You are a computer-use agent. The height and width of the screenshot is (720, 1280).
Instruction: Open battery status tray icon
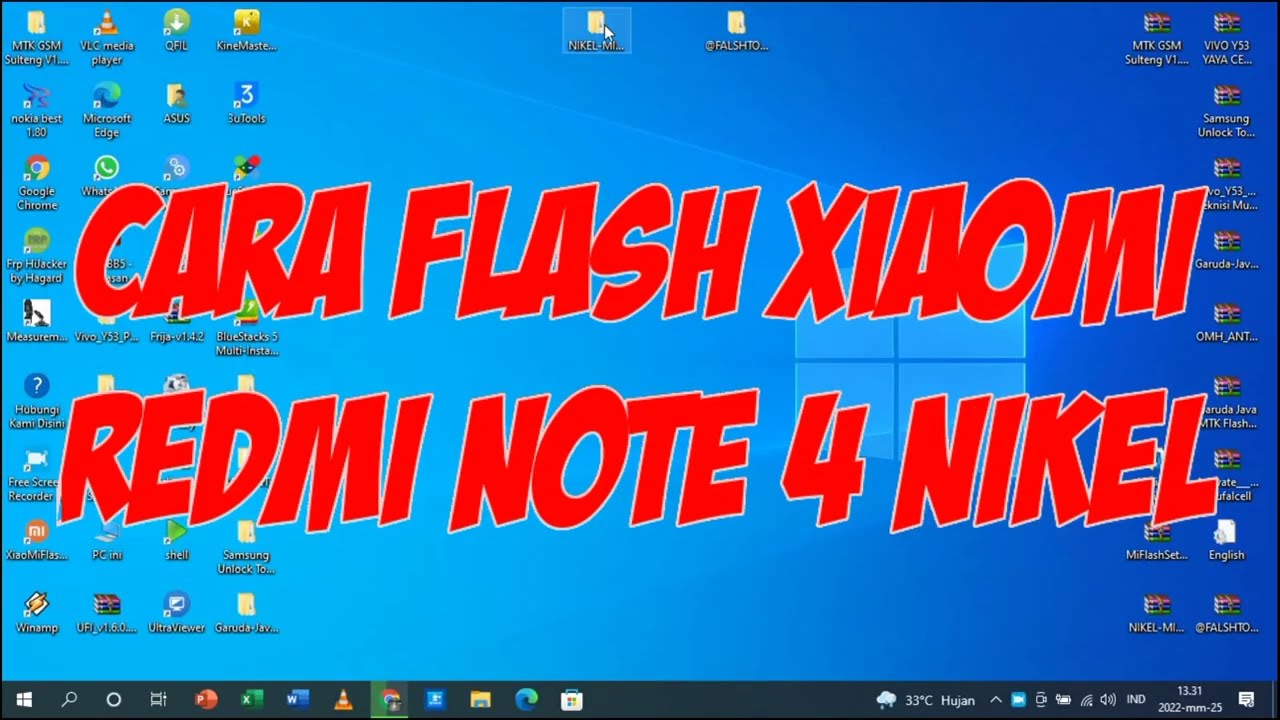click(x=1063, y=700)
